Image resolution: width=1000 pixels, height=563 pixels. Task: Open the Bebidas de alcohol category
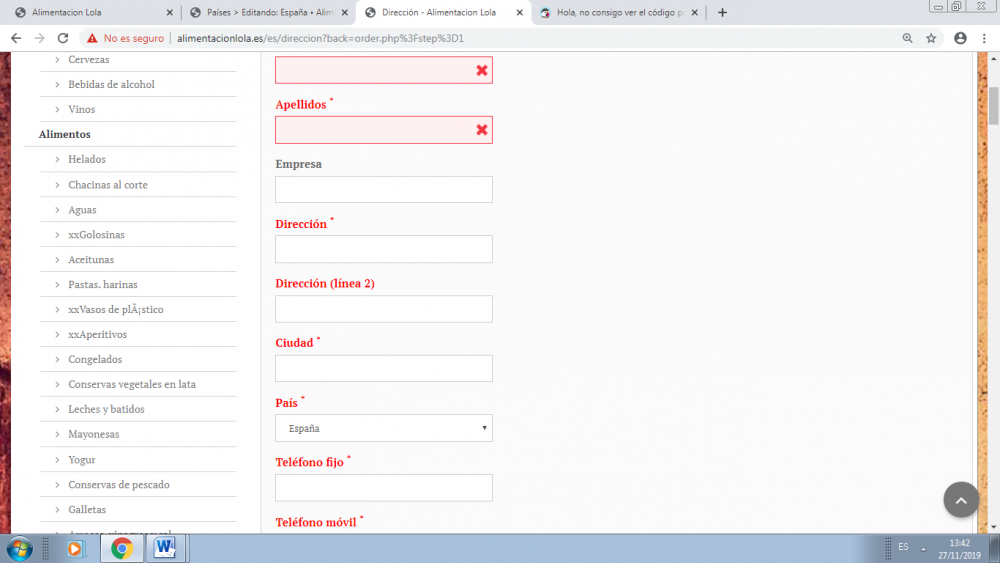tap(111, 84)
